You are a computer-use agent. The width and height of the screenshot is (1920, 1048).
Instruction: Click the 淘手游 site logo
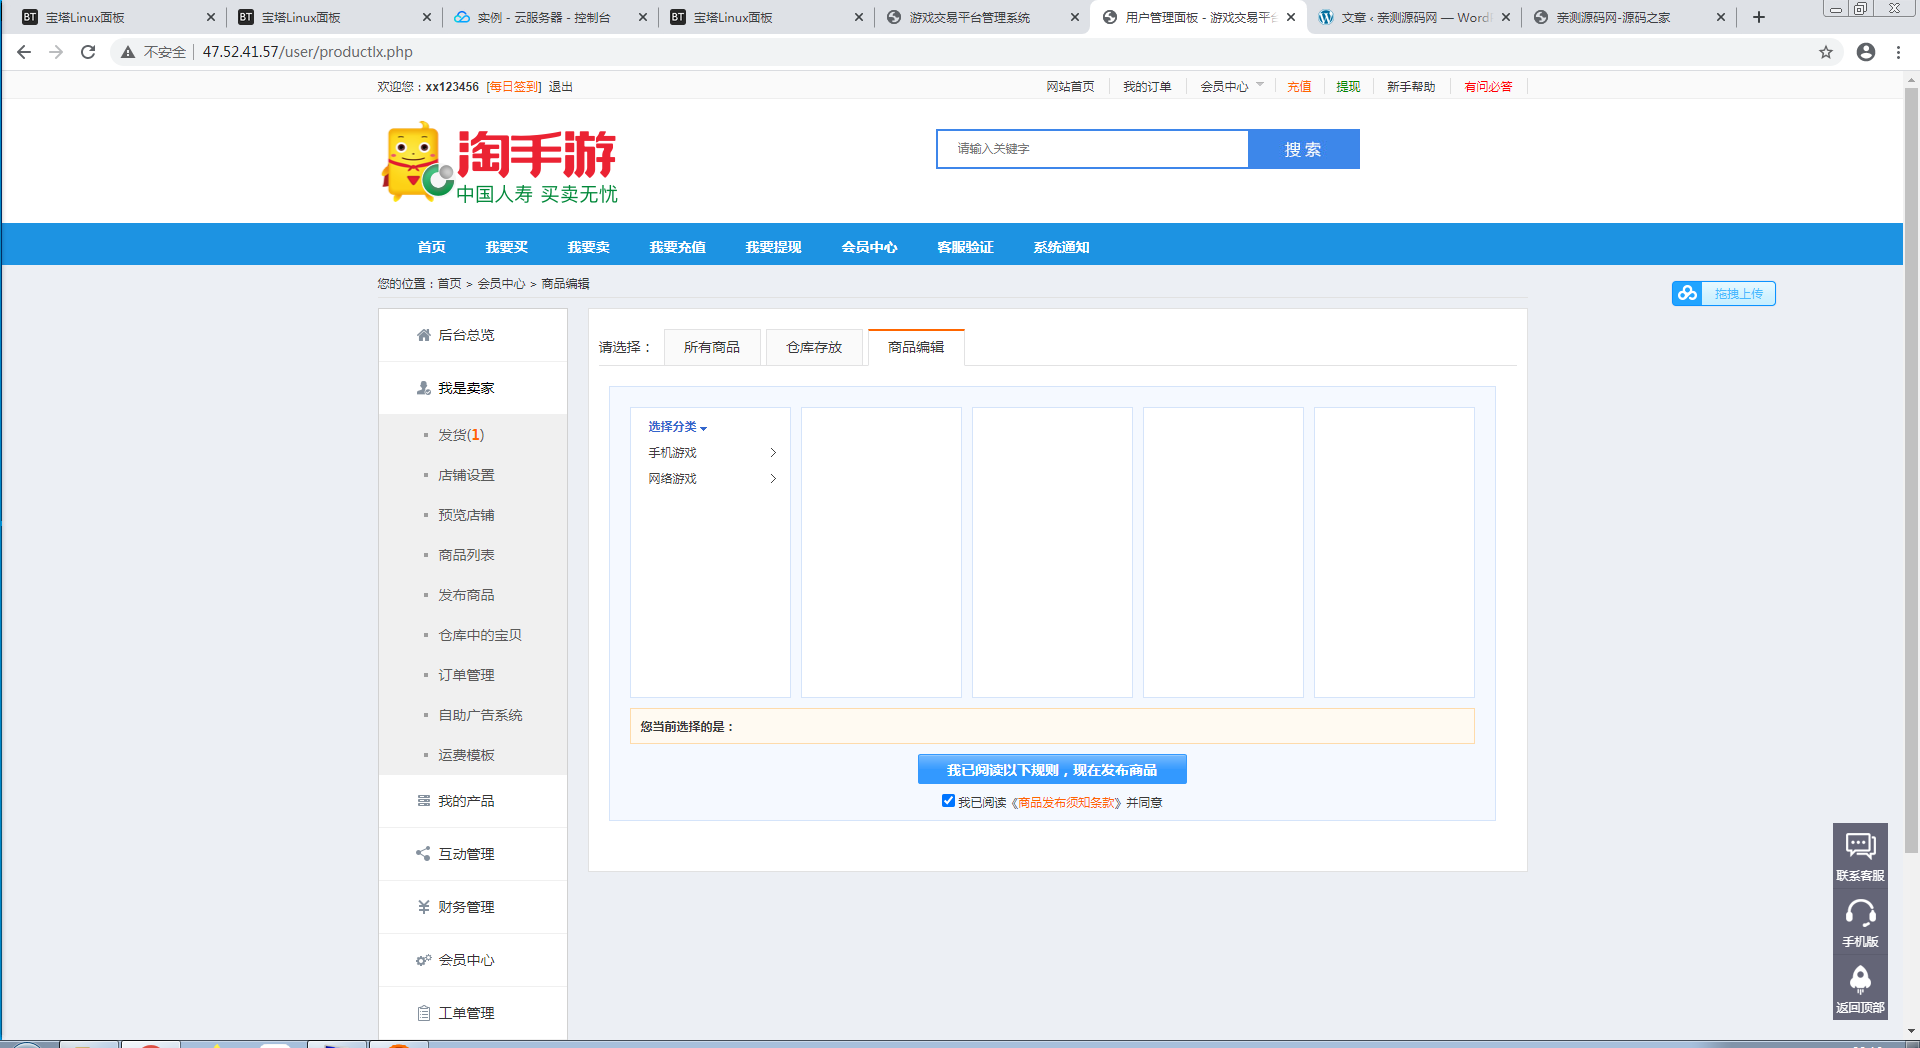[500, 163]
